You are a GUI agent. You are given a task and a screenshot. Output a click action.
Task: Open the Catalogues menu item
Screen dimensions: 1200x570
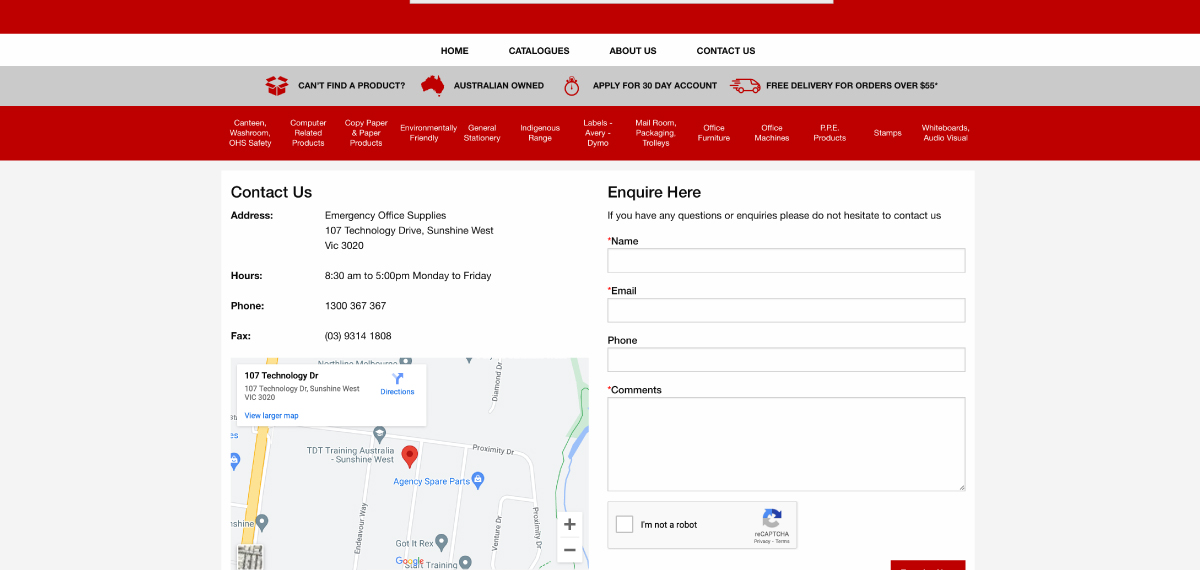tap(539, 51)
